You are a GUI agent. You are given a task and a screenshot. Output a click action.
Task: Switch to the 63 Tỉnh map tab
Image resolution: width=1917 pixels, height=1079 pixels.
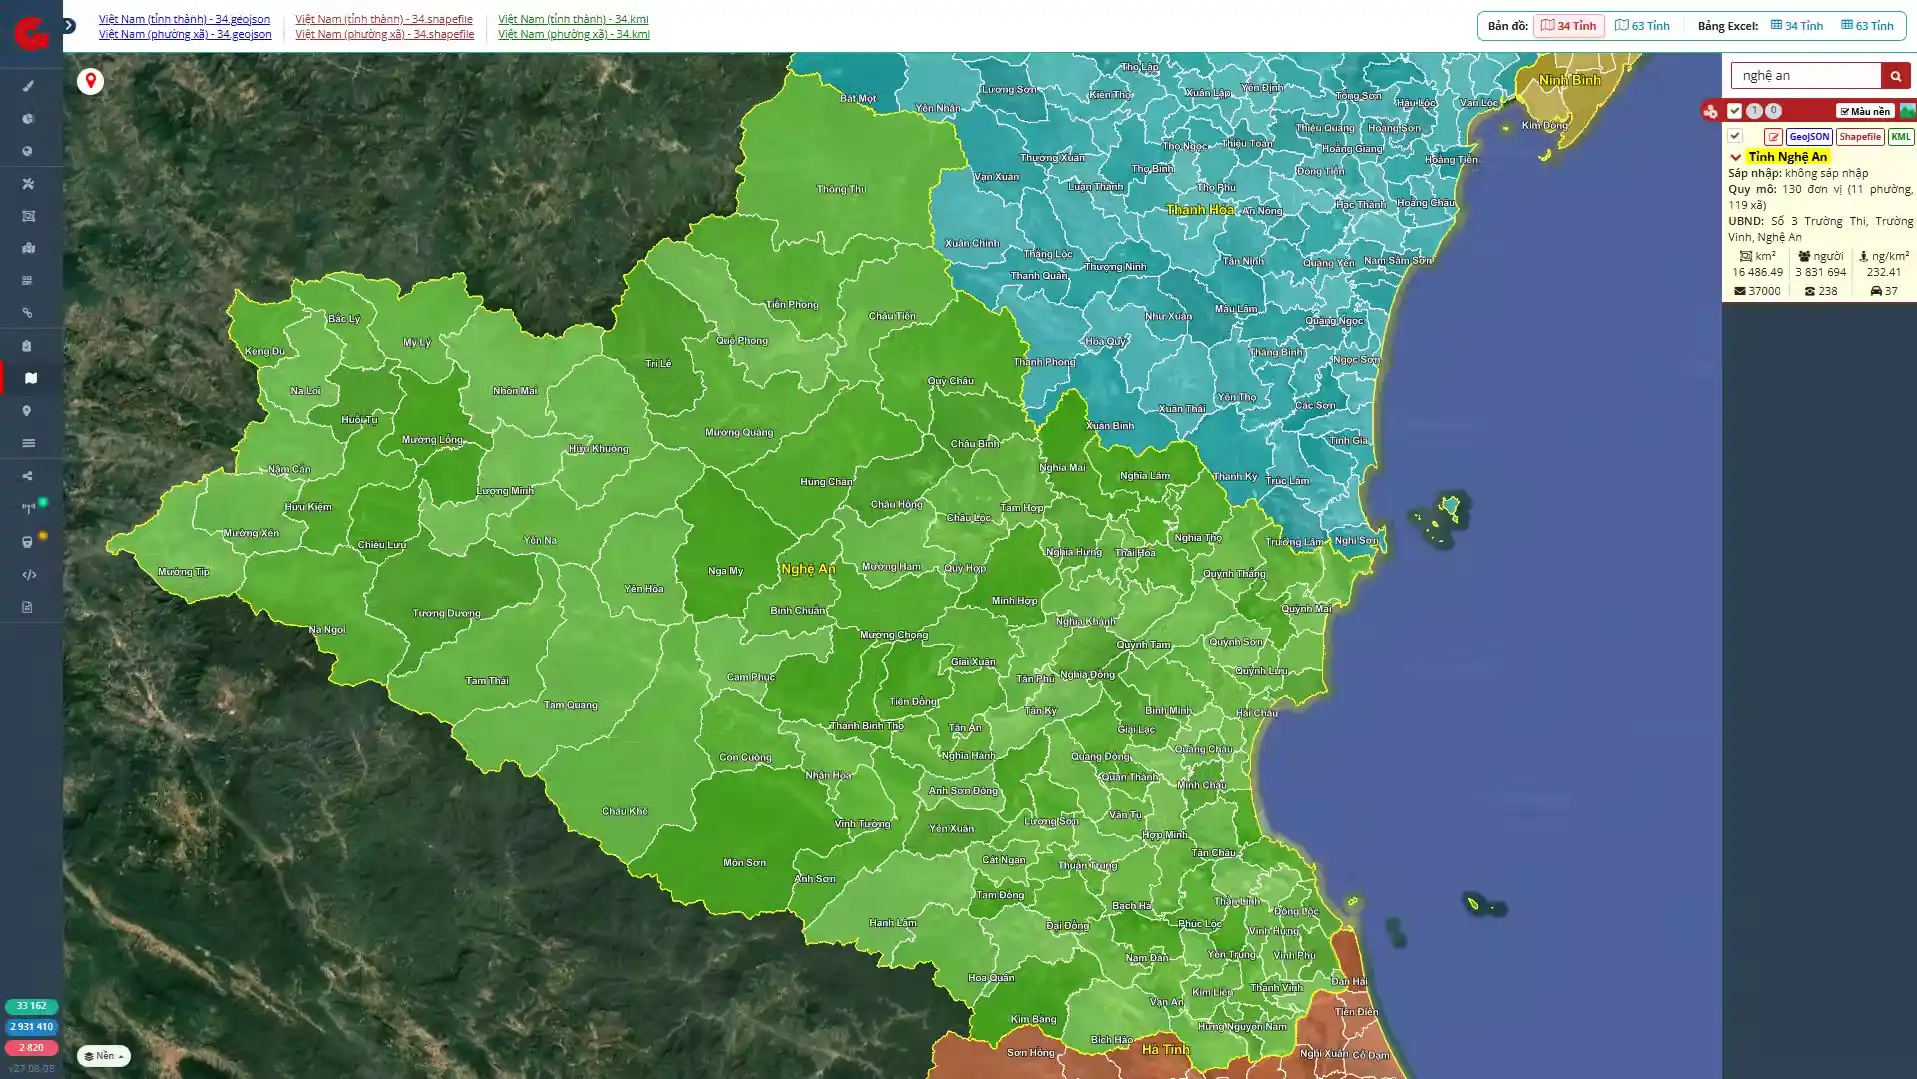[x=1642, y=26]
